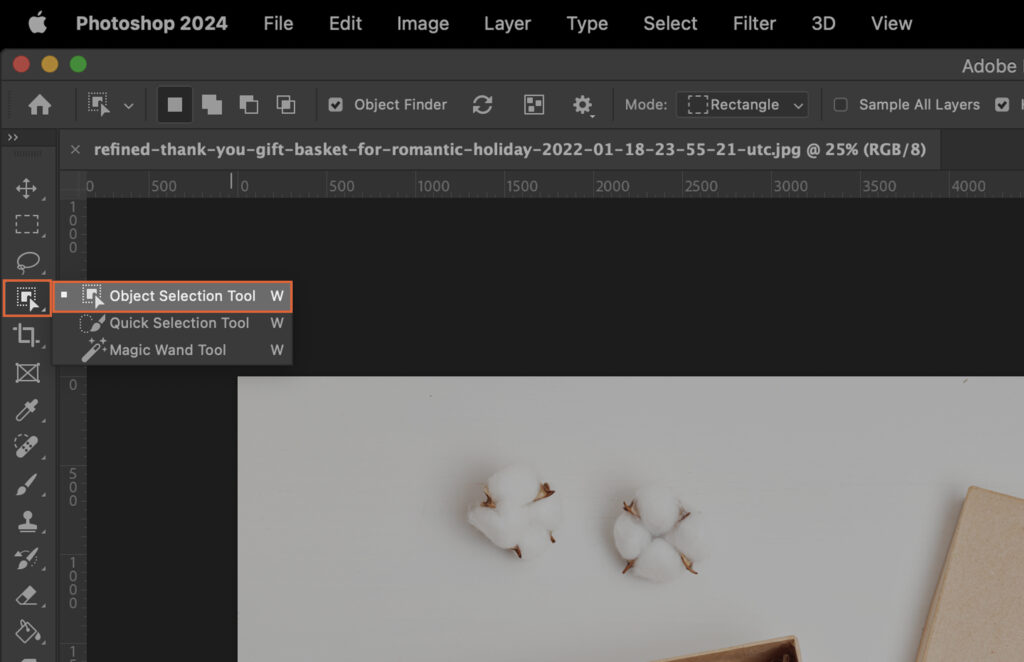The image size is (1024, 662).
Task: Open the Select menu
Action: coord(669,23)
